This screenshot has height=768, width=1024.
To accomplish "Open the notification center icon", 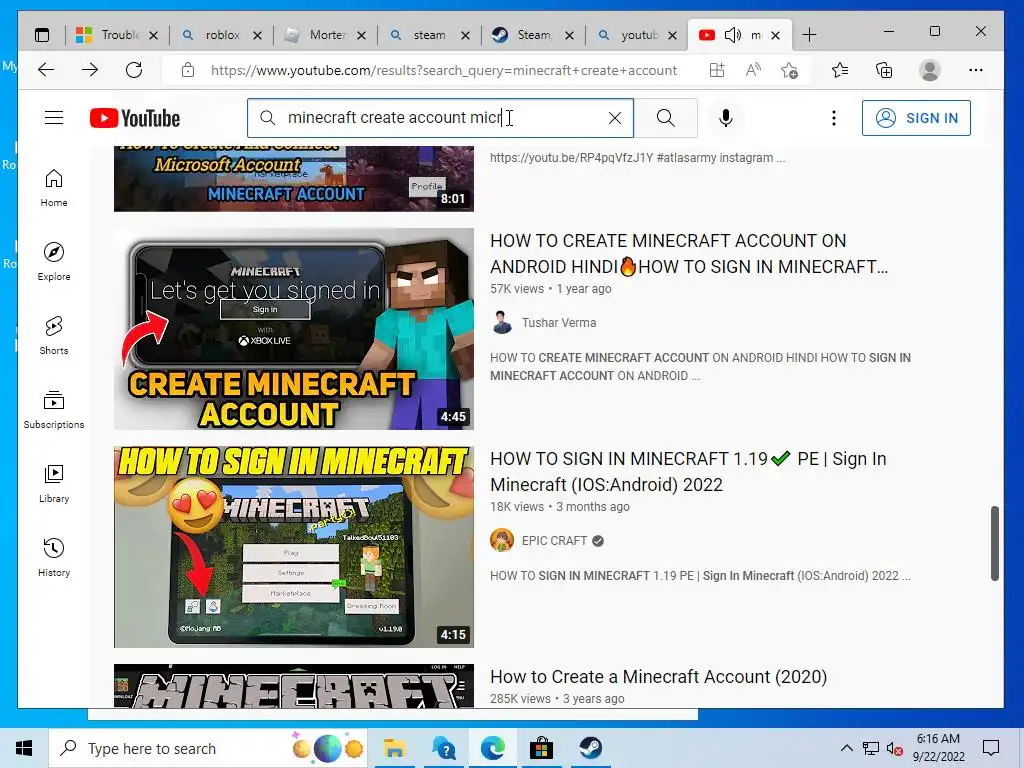I will pos(991,748).
